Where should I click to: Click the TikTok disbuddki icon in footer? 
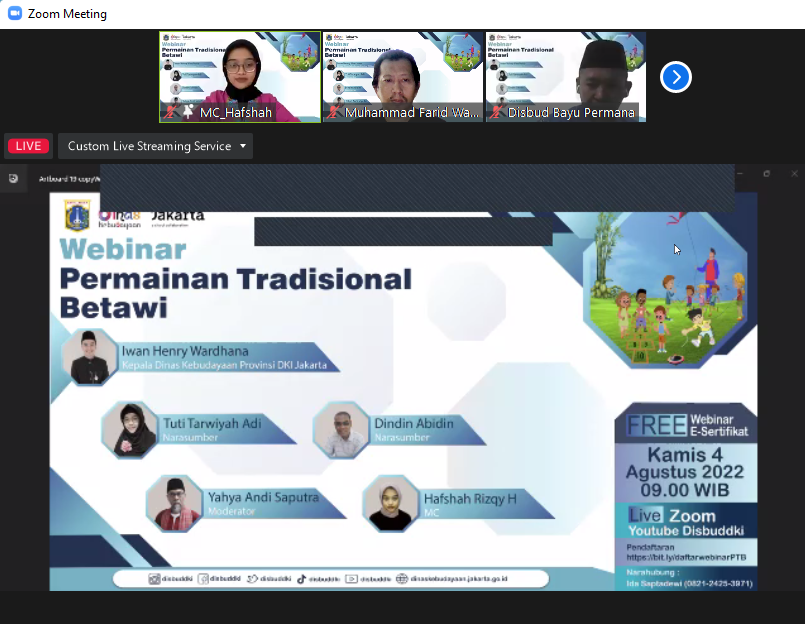[301, 579]
